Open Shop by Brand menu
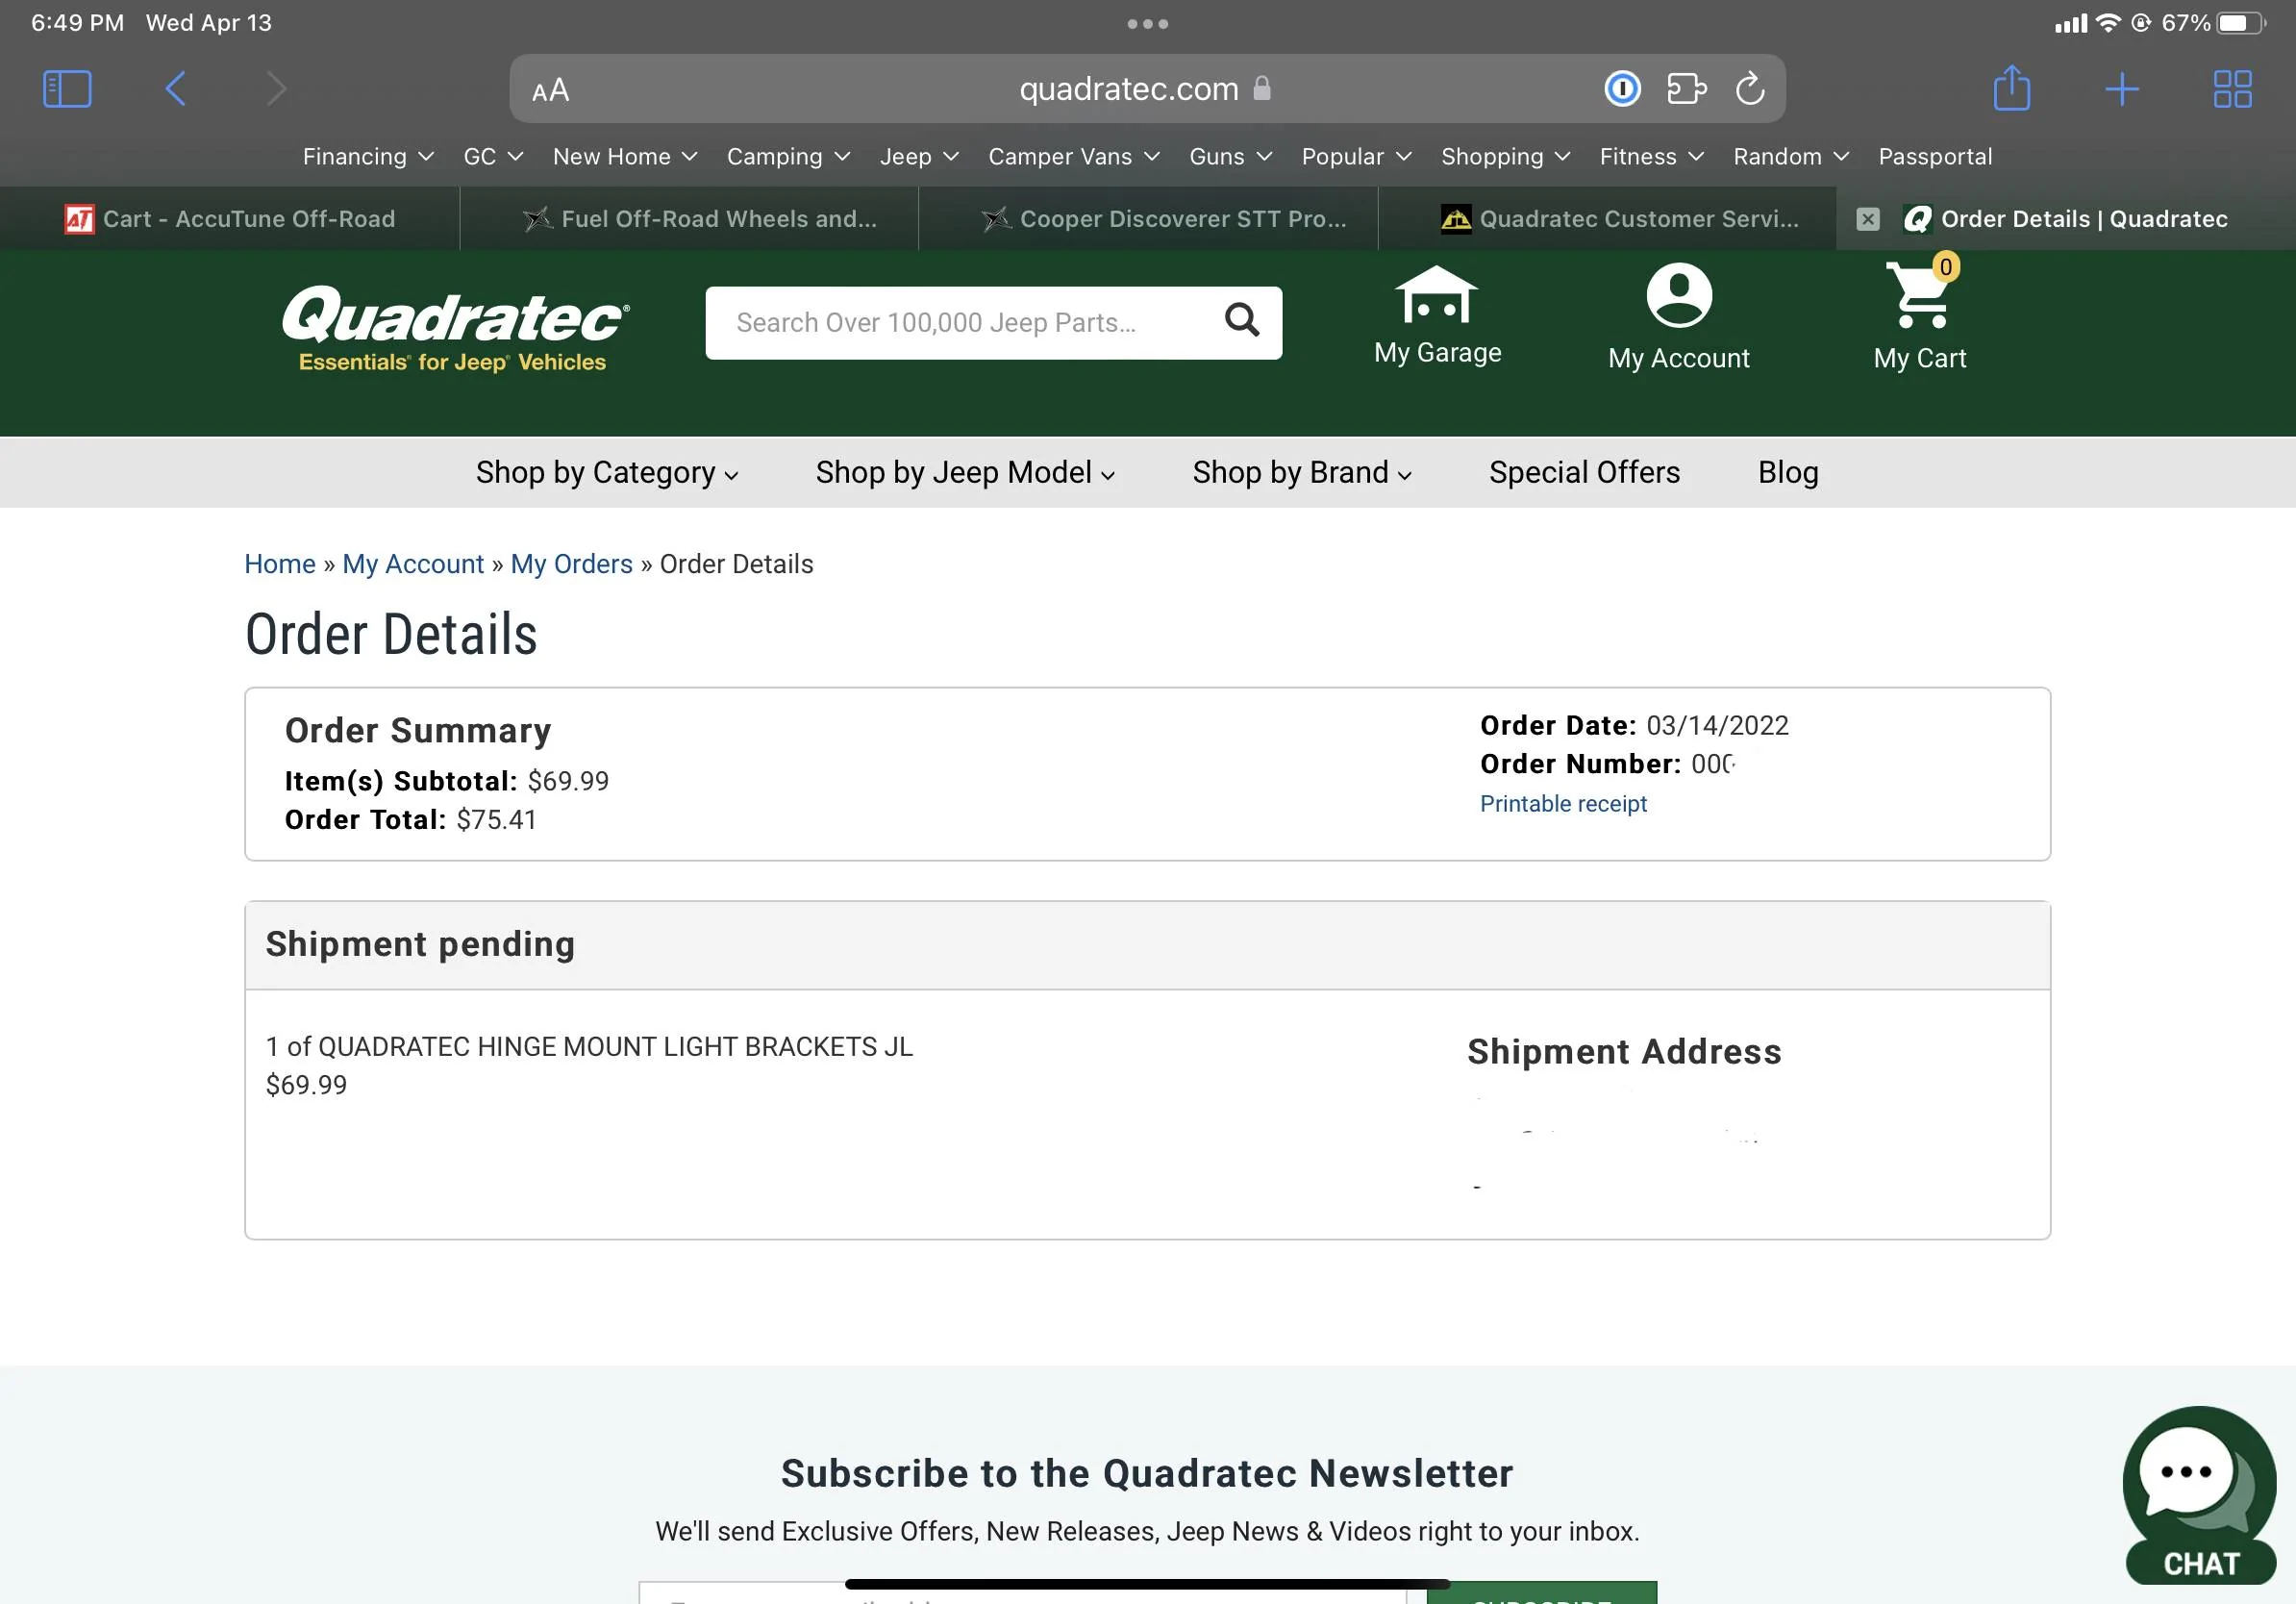 pyautogui.click(x=1302, y=472)
